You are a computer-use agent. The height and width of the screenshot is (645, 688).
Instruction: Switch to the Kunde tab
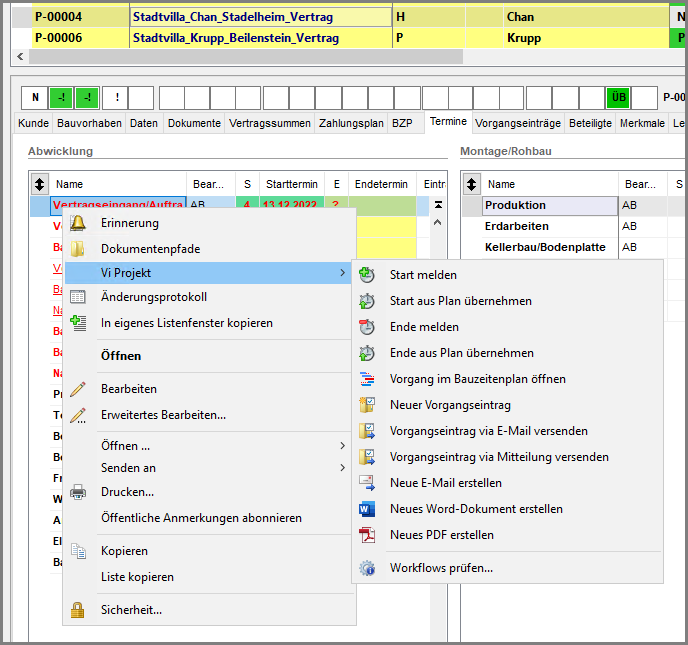pos(33,123)
